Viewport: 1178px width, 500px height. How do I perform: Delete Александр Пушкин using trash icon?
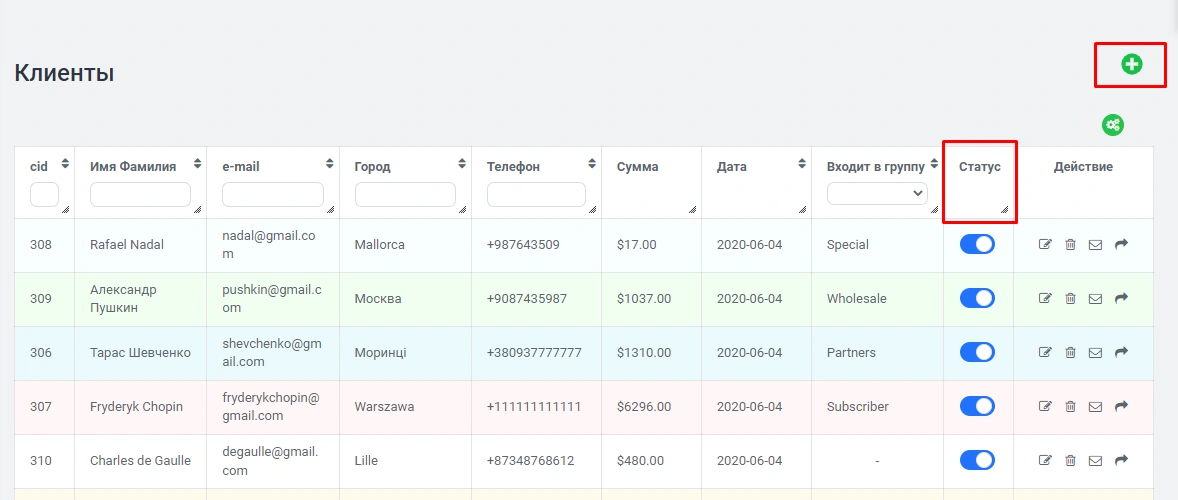(1070, 299)
